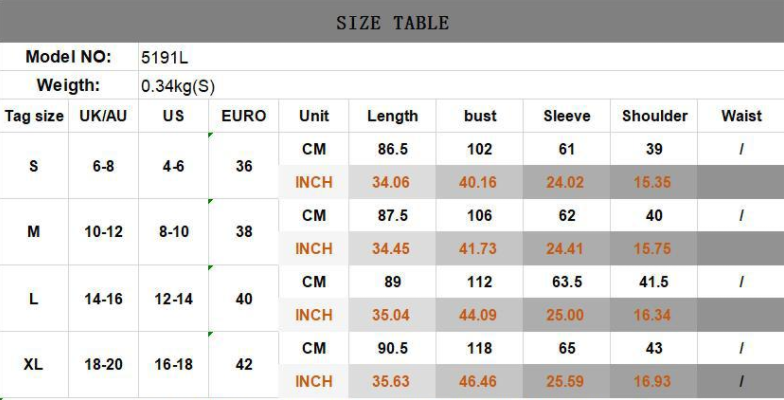The width and height of the screenshot is (784, 400).
Task: Select the 25.59 sleeve inch value
Action: tap(567, 381)
